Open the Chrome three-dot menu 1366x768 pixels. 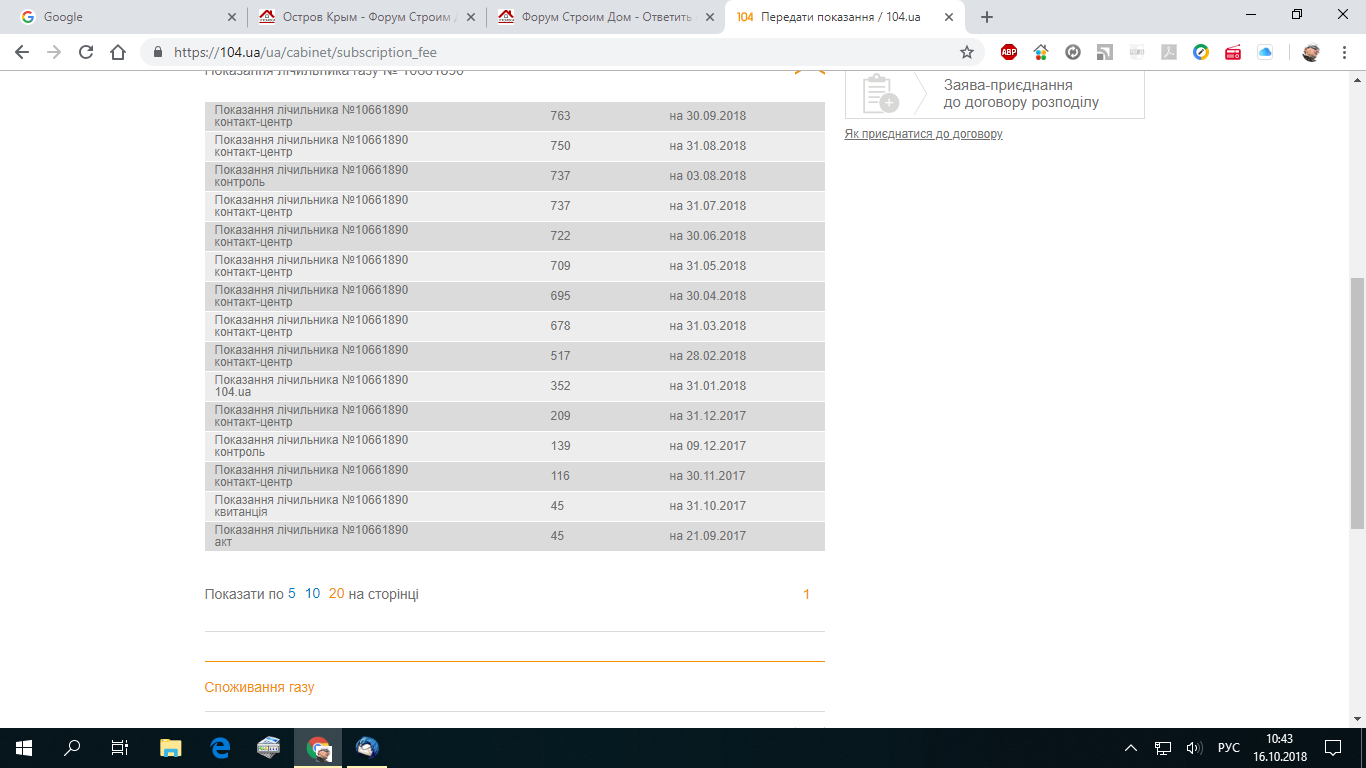tap(1345, 52)
